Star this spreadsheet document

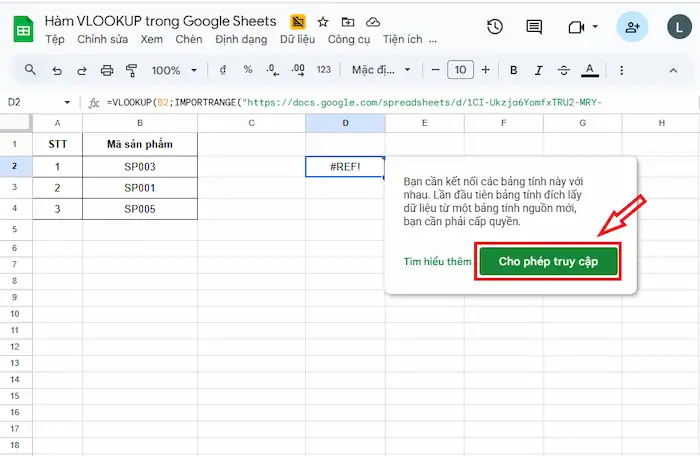[322, 21]
